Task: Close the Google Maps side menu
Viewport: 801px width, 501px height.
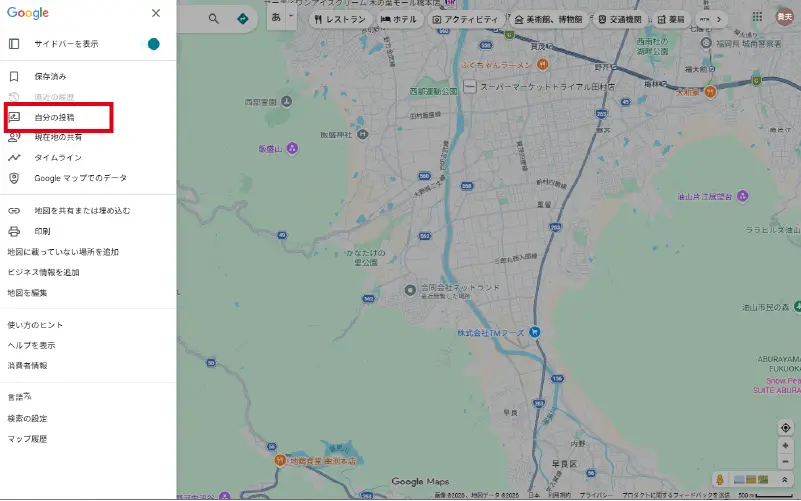Action: [x=155, y=13]
